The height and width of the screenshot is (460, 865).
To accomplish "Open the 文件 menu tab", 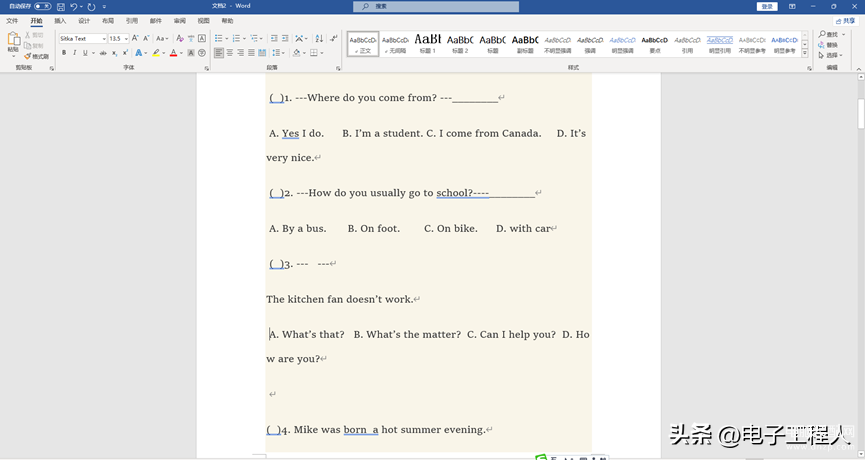I will pyautogui.click(x=12, y=21).
